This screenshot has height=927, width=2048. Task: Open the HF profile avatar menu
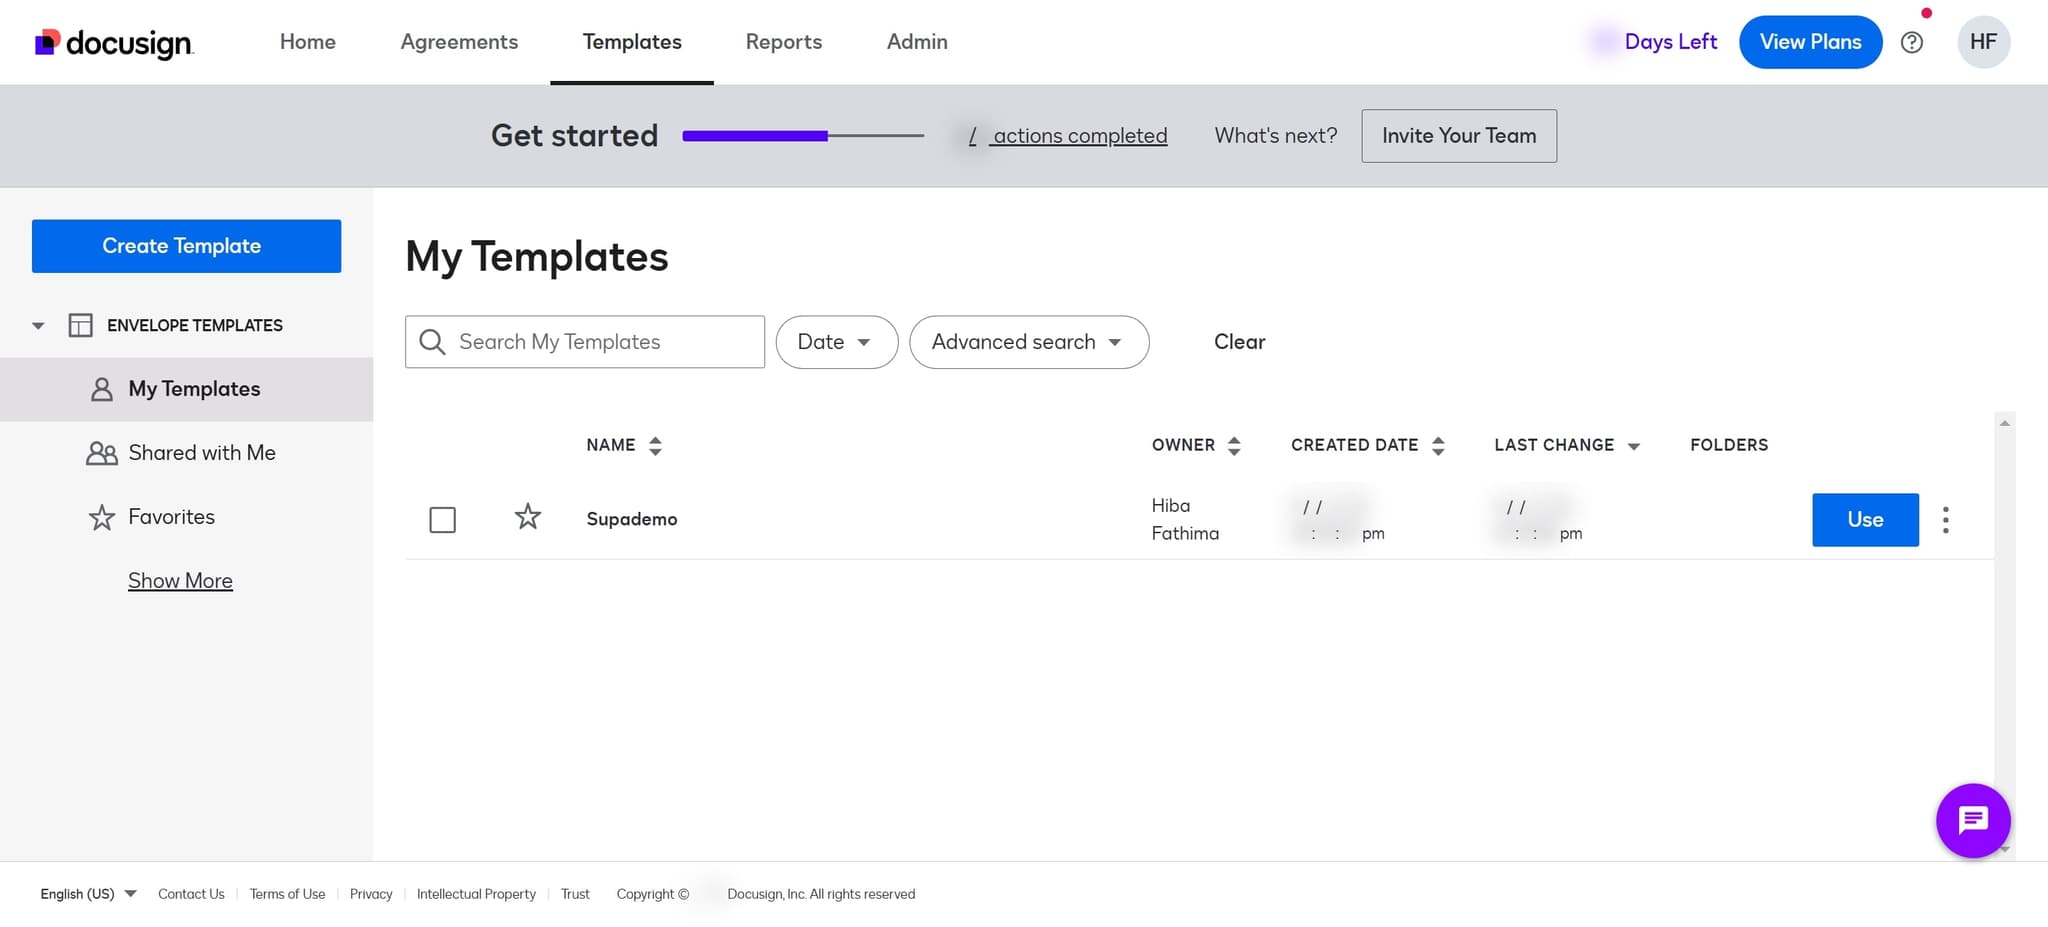(1984, 42)
